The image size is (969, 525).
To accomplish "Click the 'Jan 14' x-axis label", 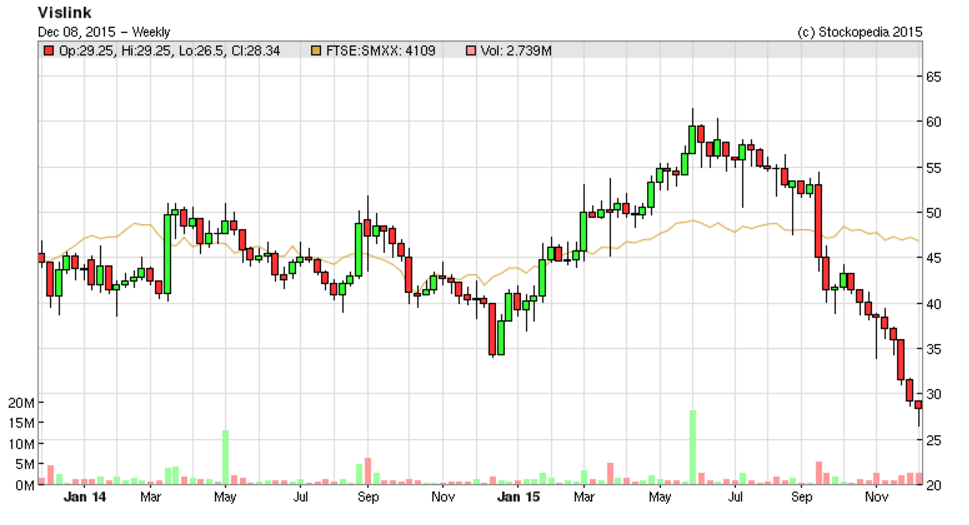I will point(85,497).
